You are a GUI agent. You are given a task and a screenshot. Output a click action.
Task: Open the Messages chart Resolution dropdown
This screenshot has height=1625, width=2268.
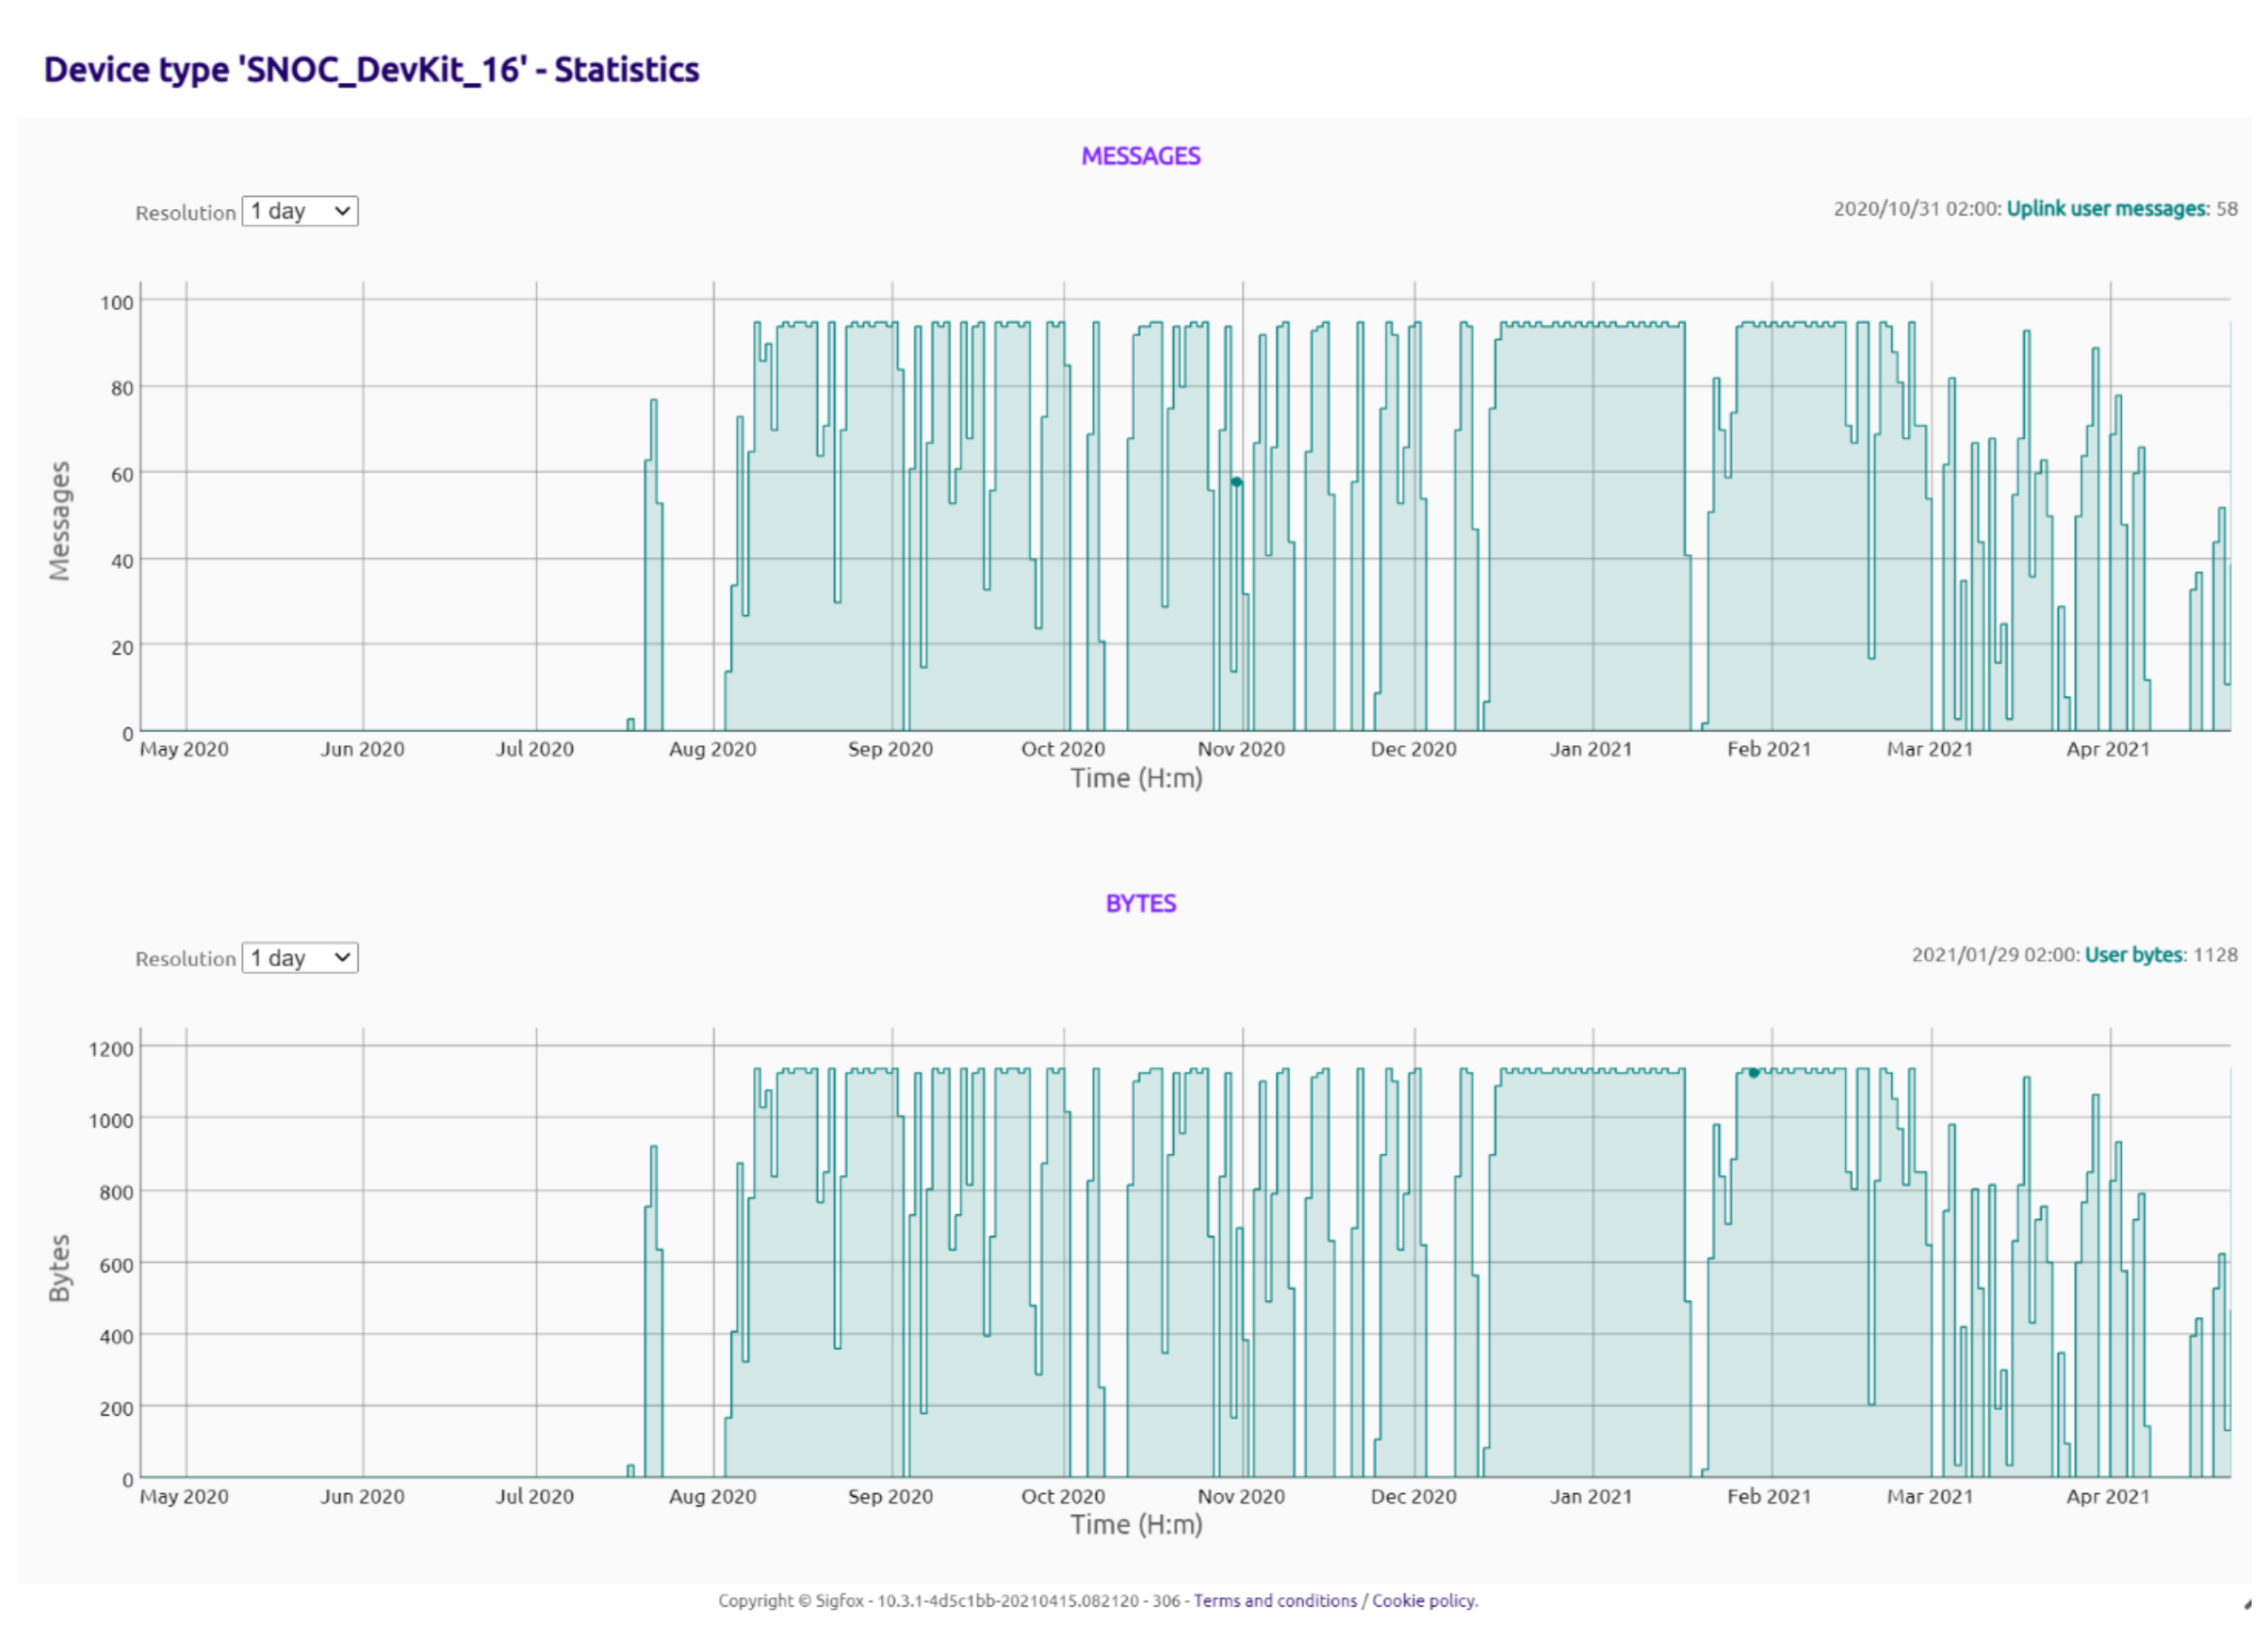pos(299,211)
